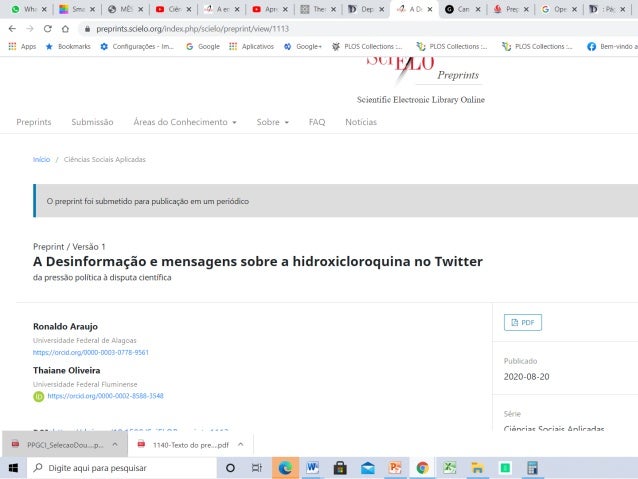638x479 pixels.
Task: Open options chevron for 1140-Texto do pre download
Action: tap(240, 444)
